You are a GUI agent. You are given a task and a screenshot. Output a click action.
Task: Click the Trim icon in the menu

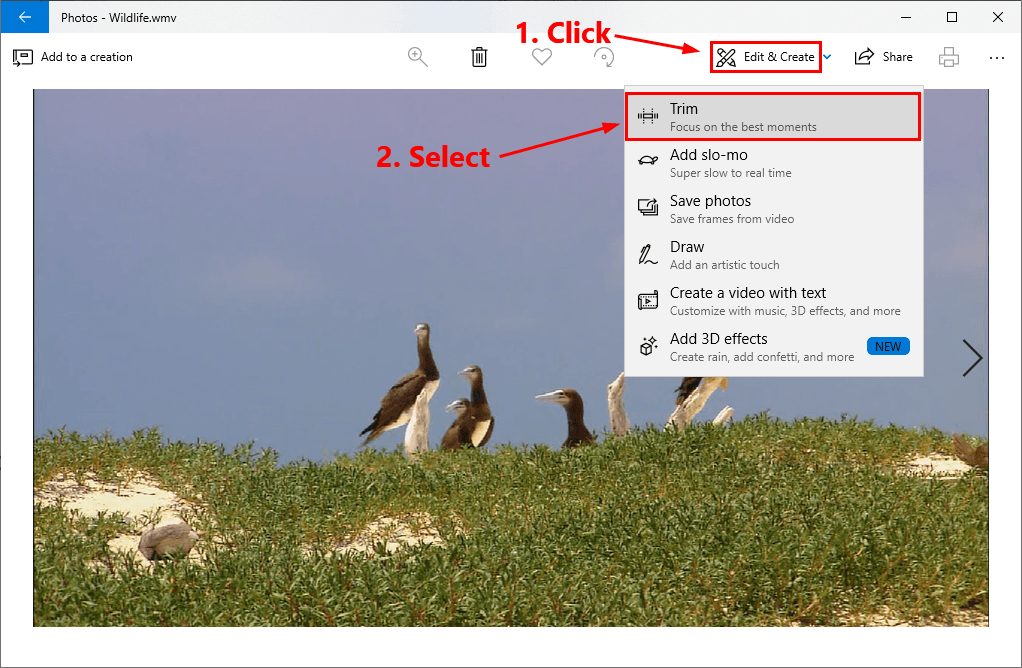pyautogui.click(x=648, y=117)
